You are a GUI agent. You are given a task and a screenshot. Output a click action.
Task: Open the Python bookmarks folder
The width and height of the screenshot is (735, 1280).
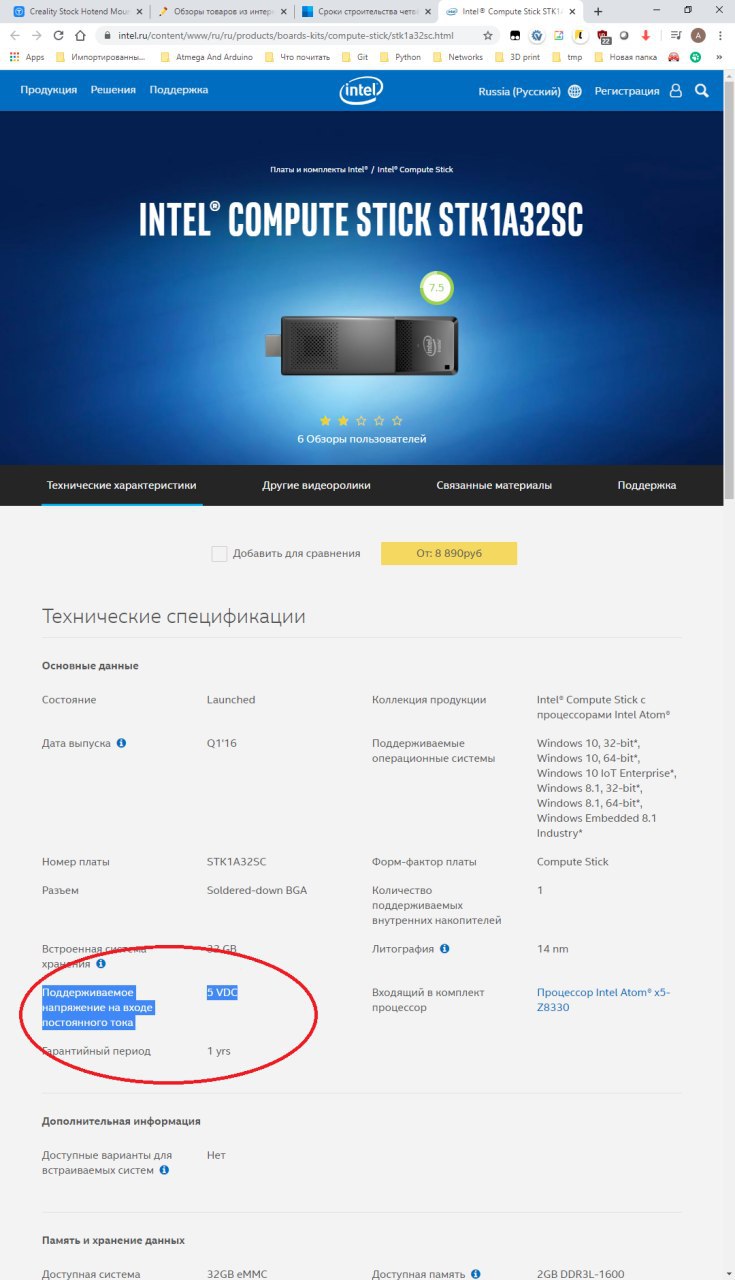pos(401,57)
